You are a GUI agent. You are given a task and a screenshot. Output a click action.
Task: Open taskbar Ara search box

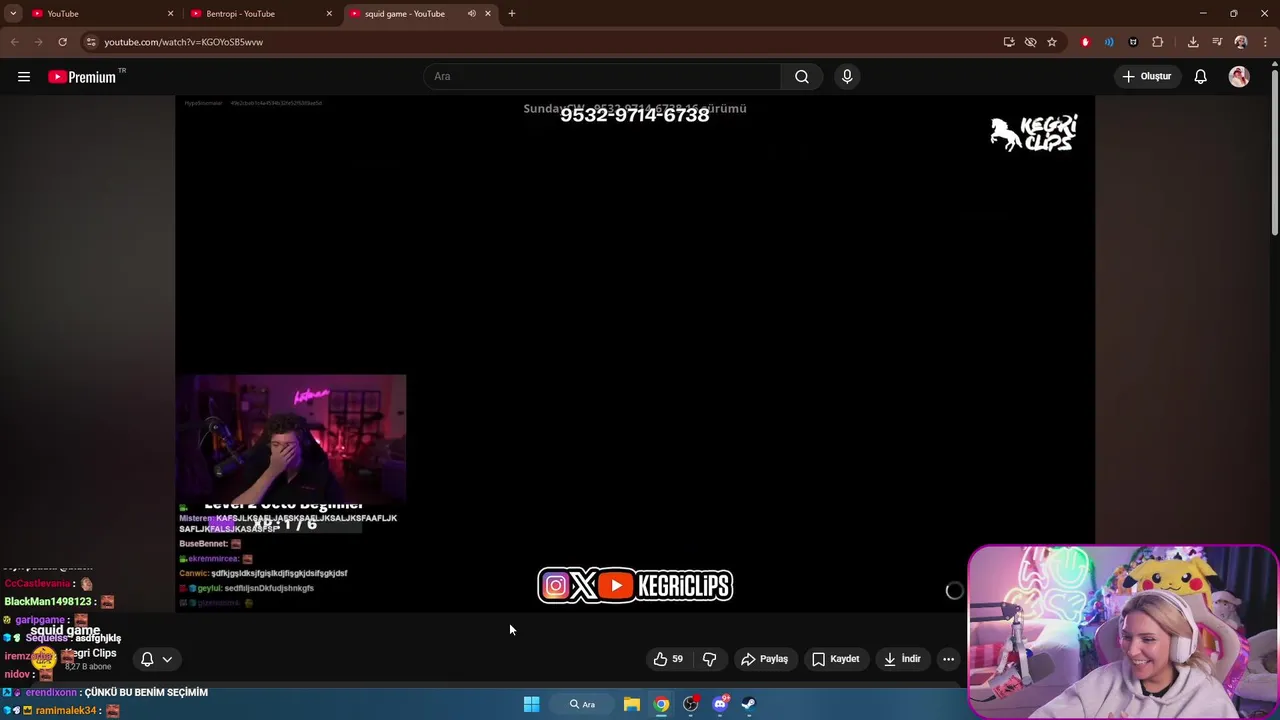coord(583,704)
